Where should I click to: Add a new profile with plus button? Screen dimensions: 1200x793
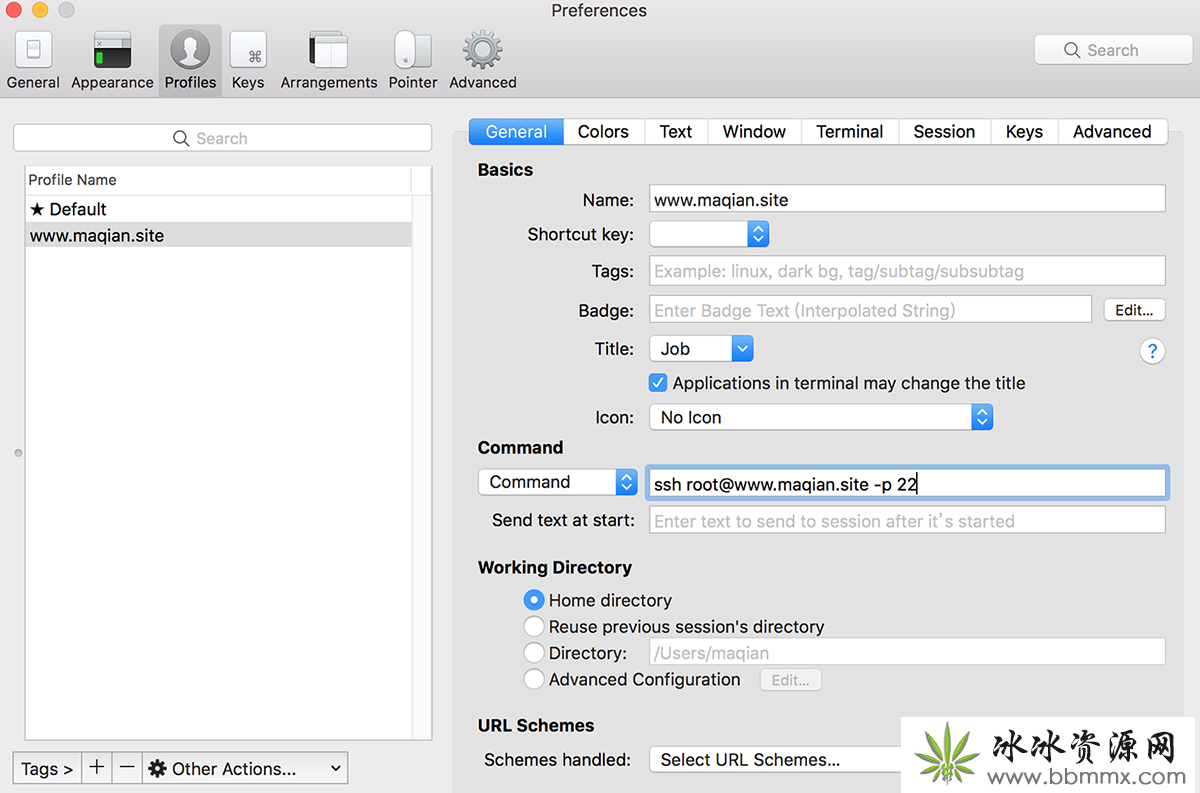96,768
